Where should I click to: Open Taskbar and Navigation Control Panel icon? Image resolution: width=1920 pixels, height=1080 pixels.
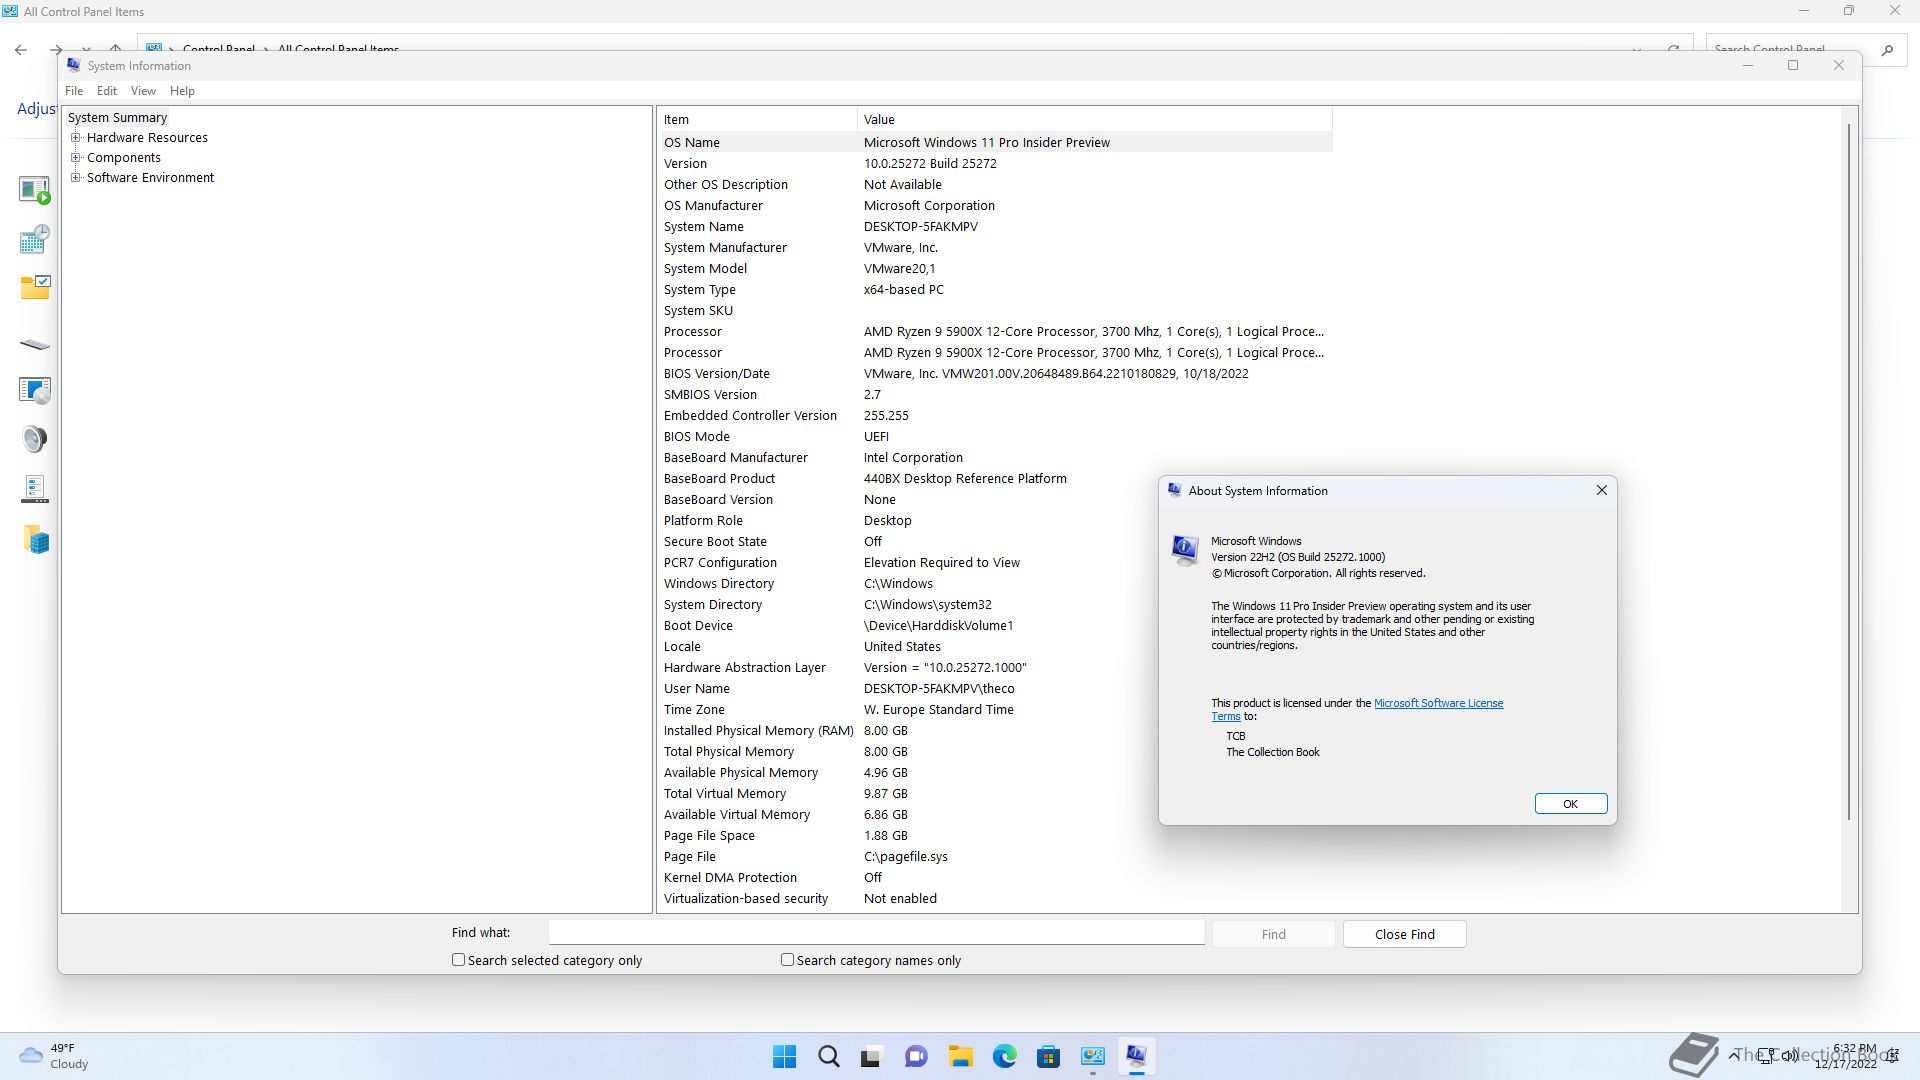coord(35,489)
